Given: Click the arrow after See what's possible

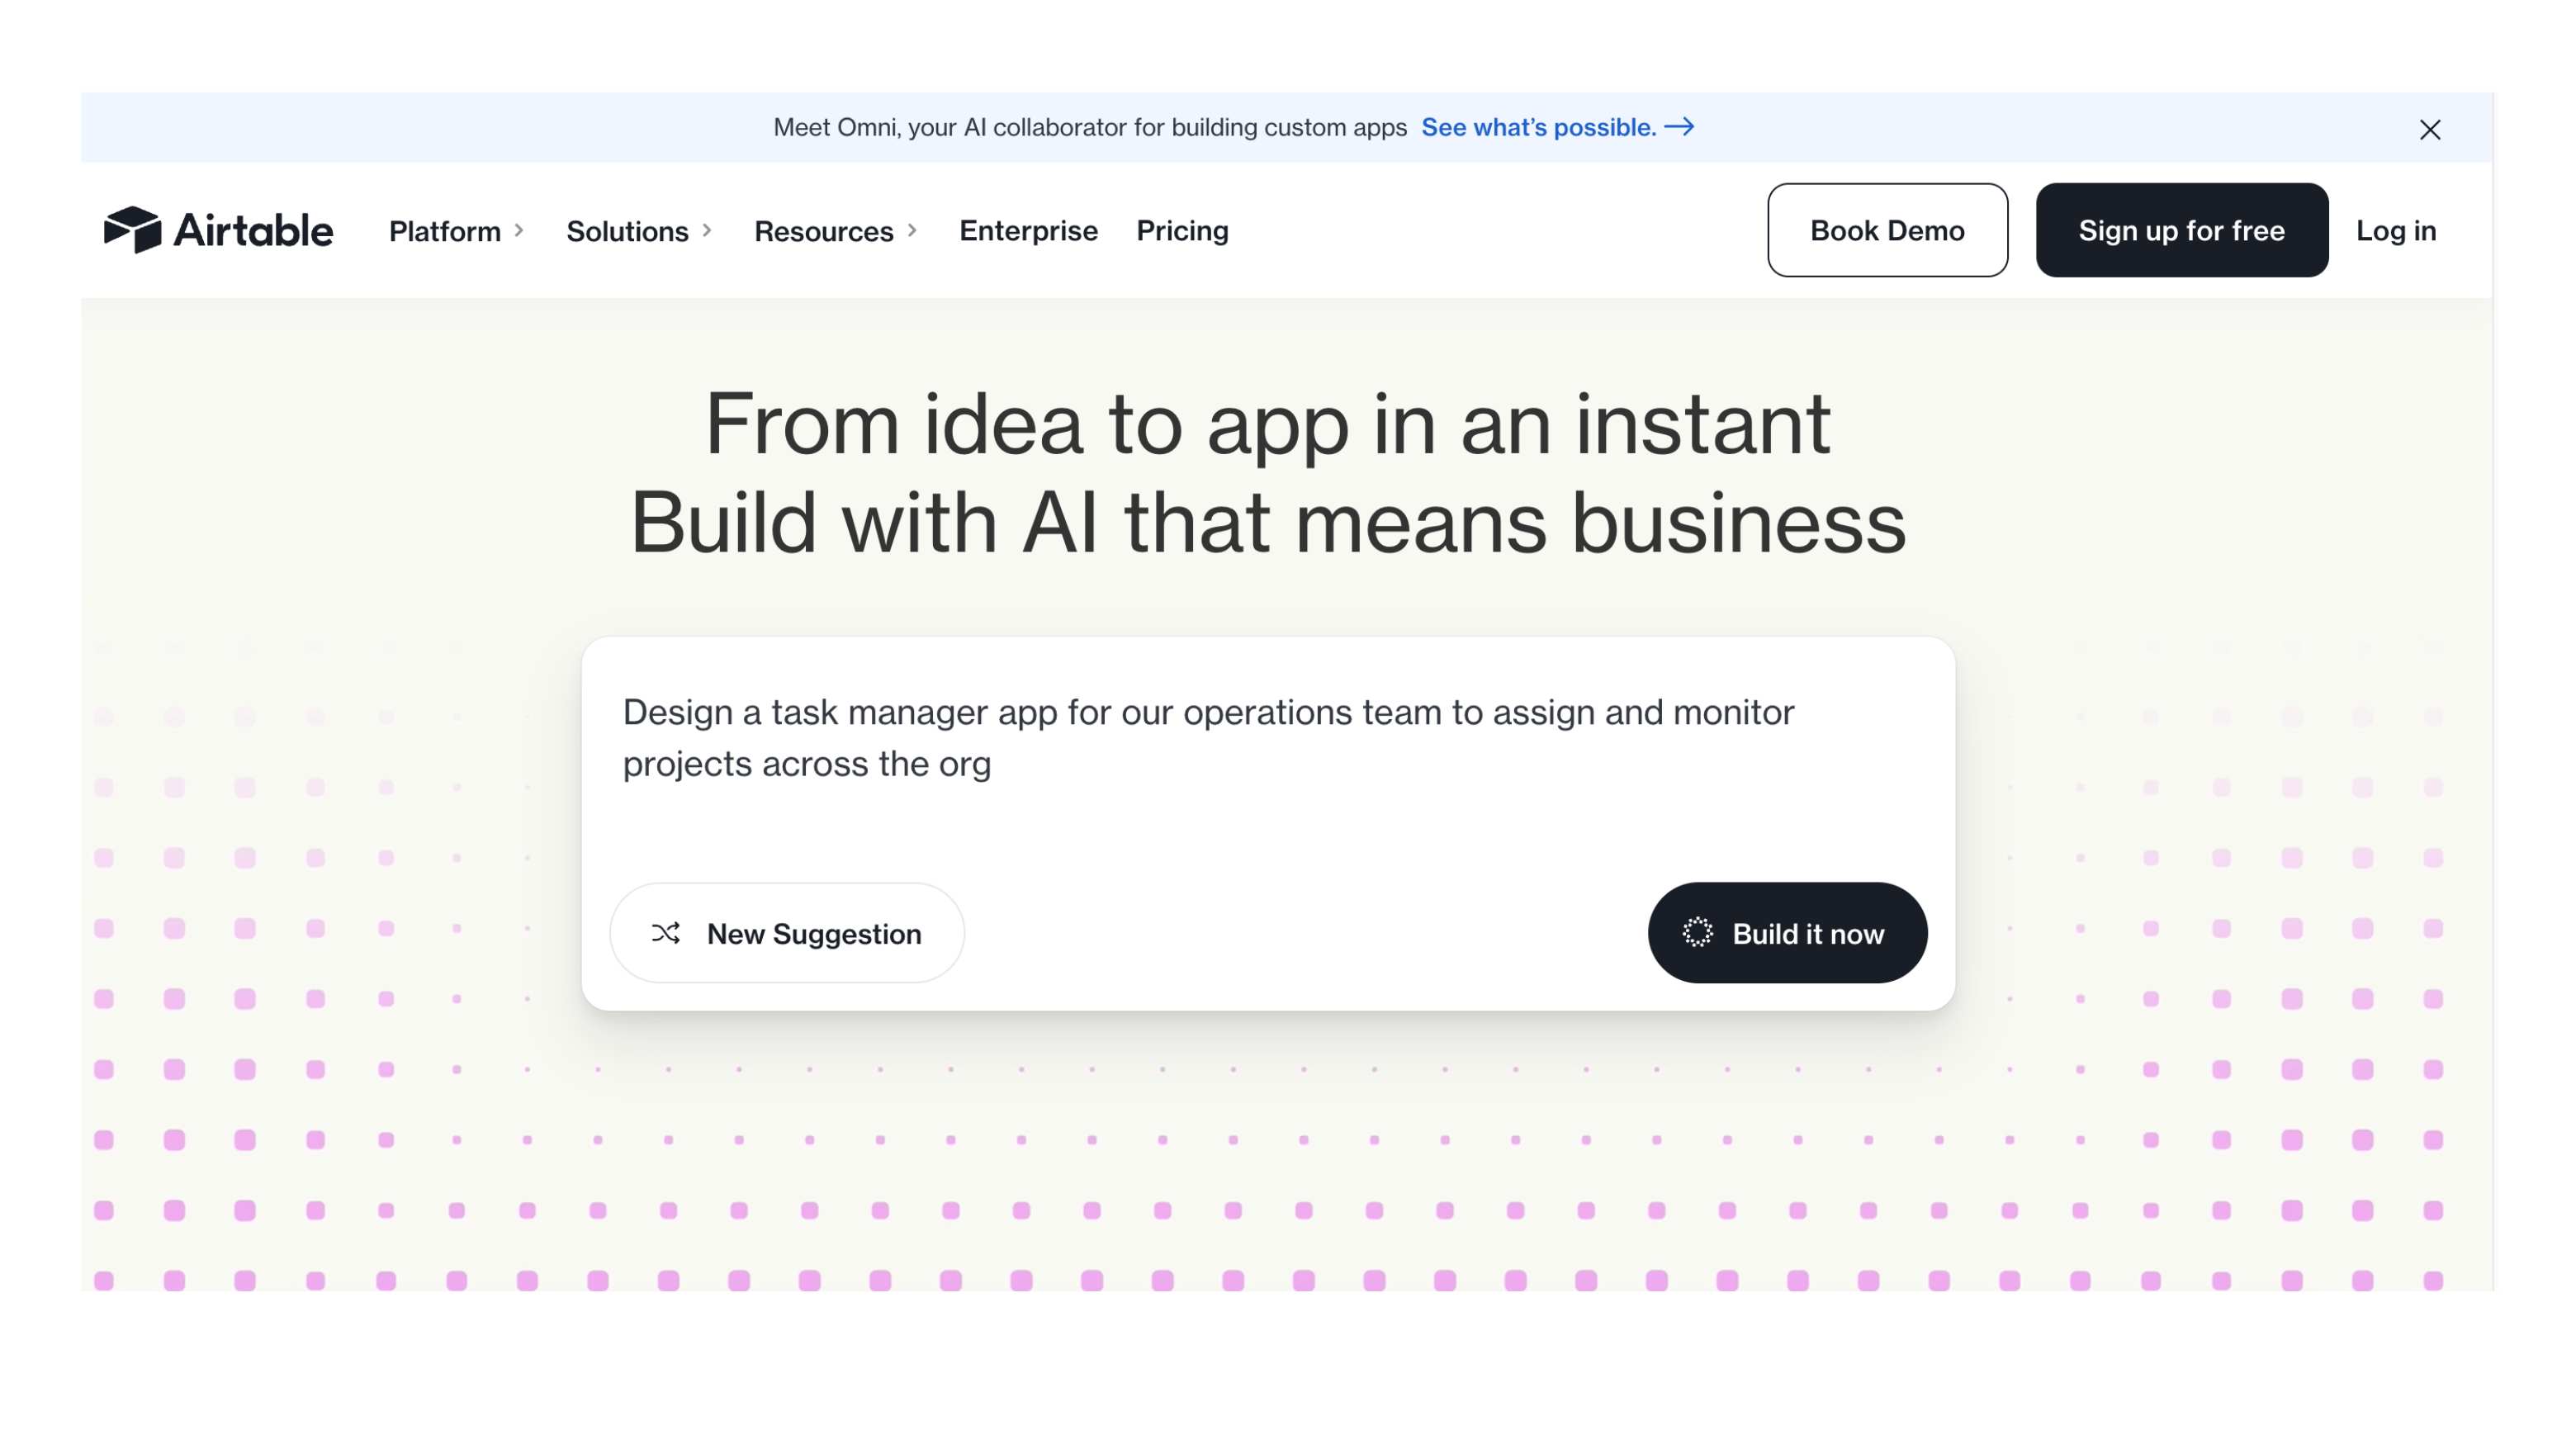Looking at the screenshot, I should (x=1679, y=127).
